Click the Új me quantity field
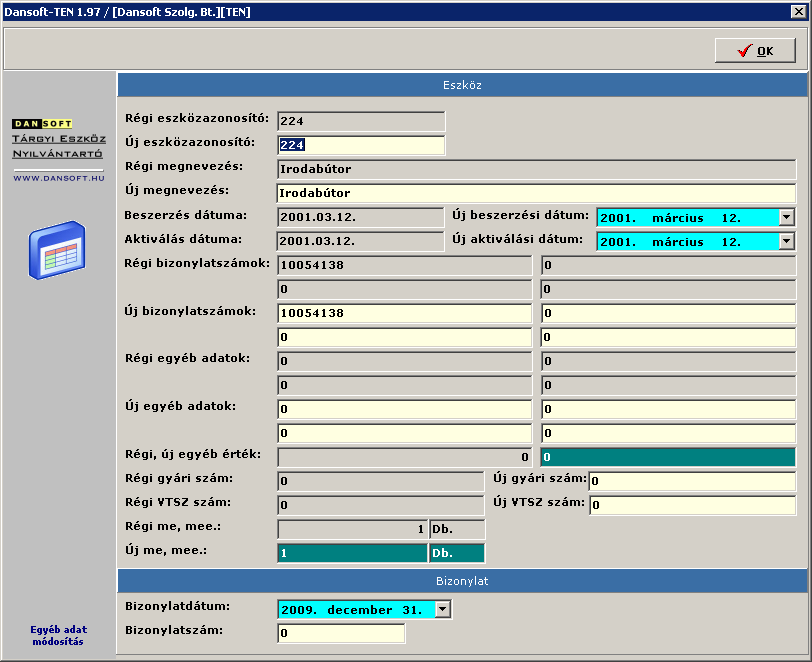 [x=353, y=553]
